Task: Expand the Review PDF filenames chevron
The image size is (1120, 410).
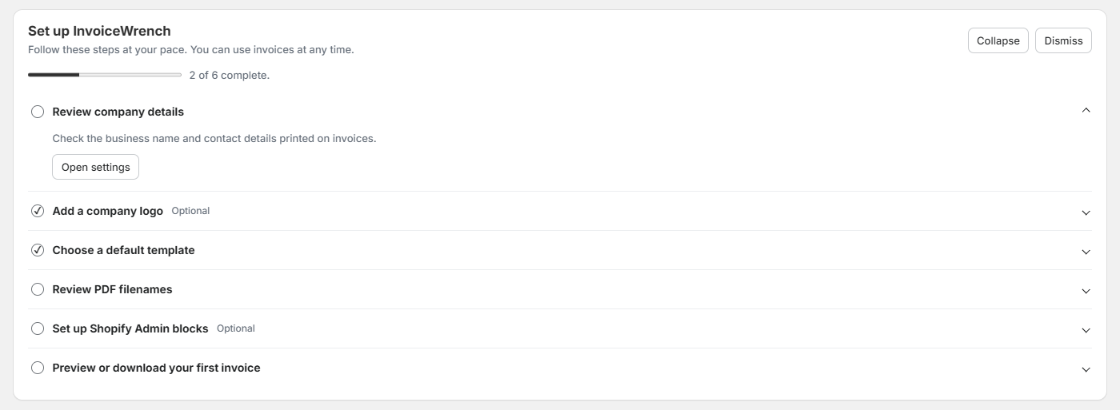Action: 1086,291
